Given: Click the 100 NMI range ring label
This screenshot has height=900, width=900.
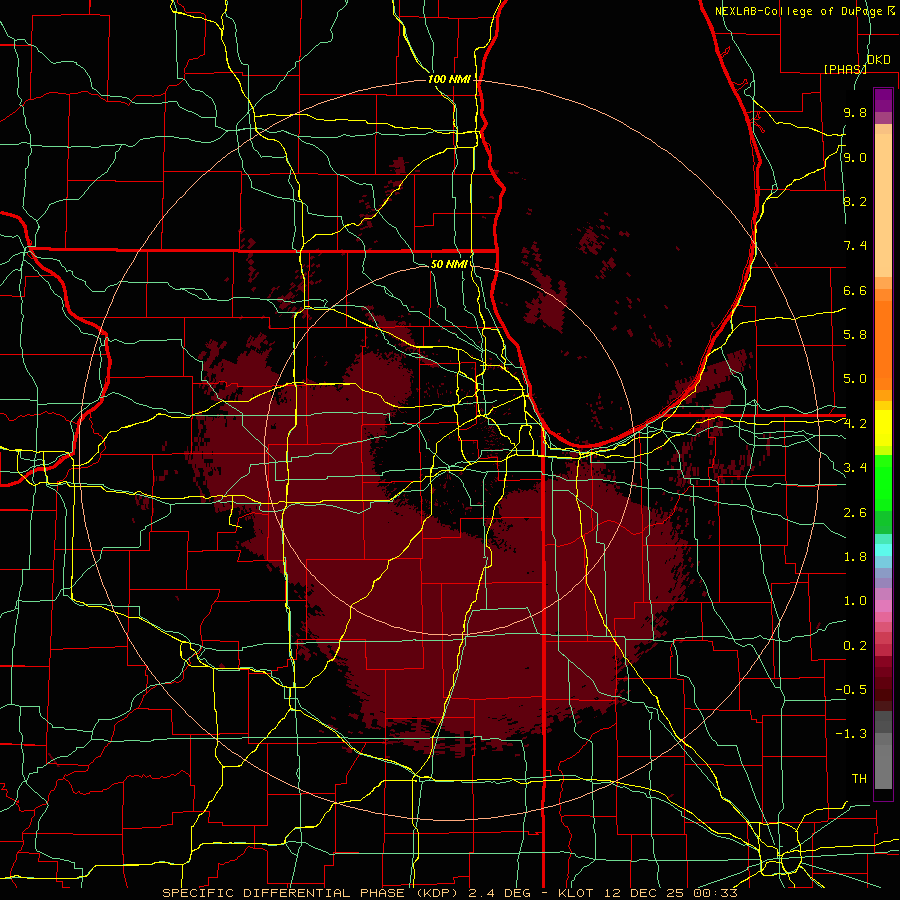Looking at the screenshot, I should point(449,79).
